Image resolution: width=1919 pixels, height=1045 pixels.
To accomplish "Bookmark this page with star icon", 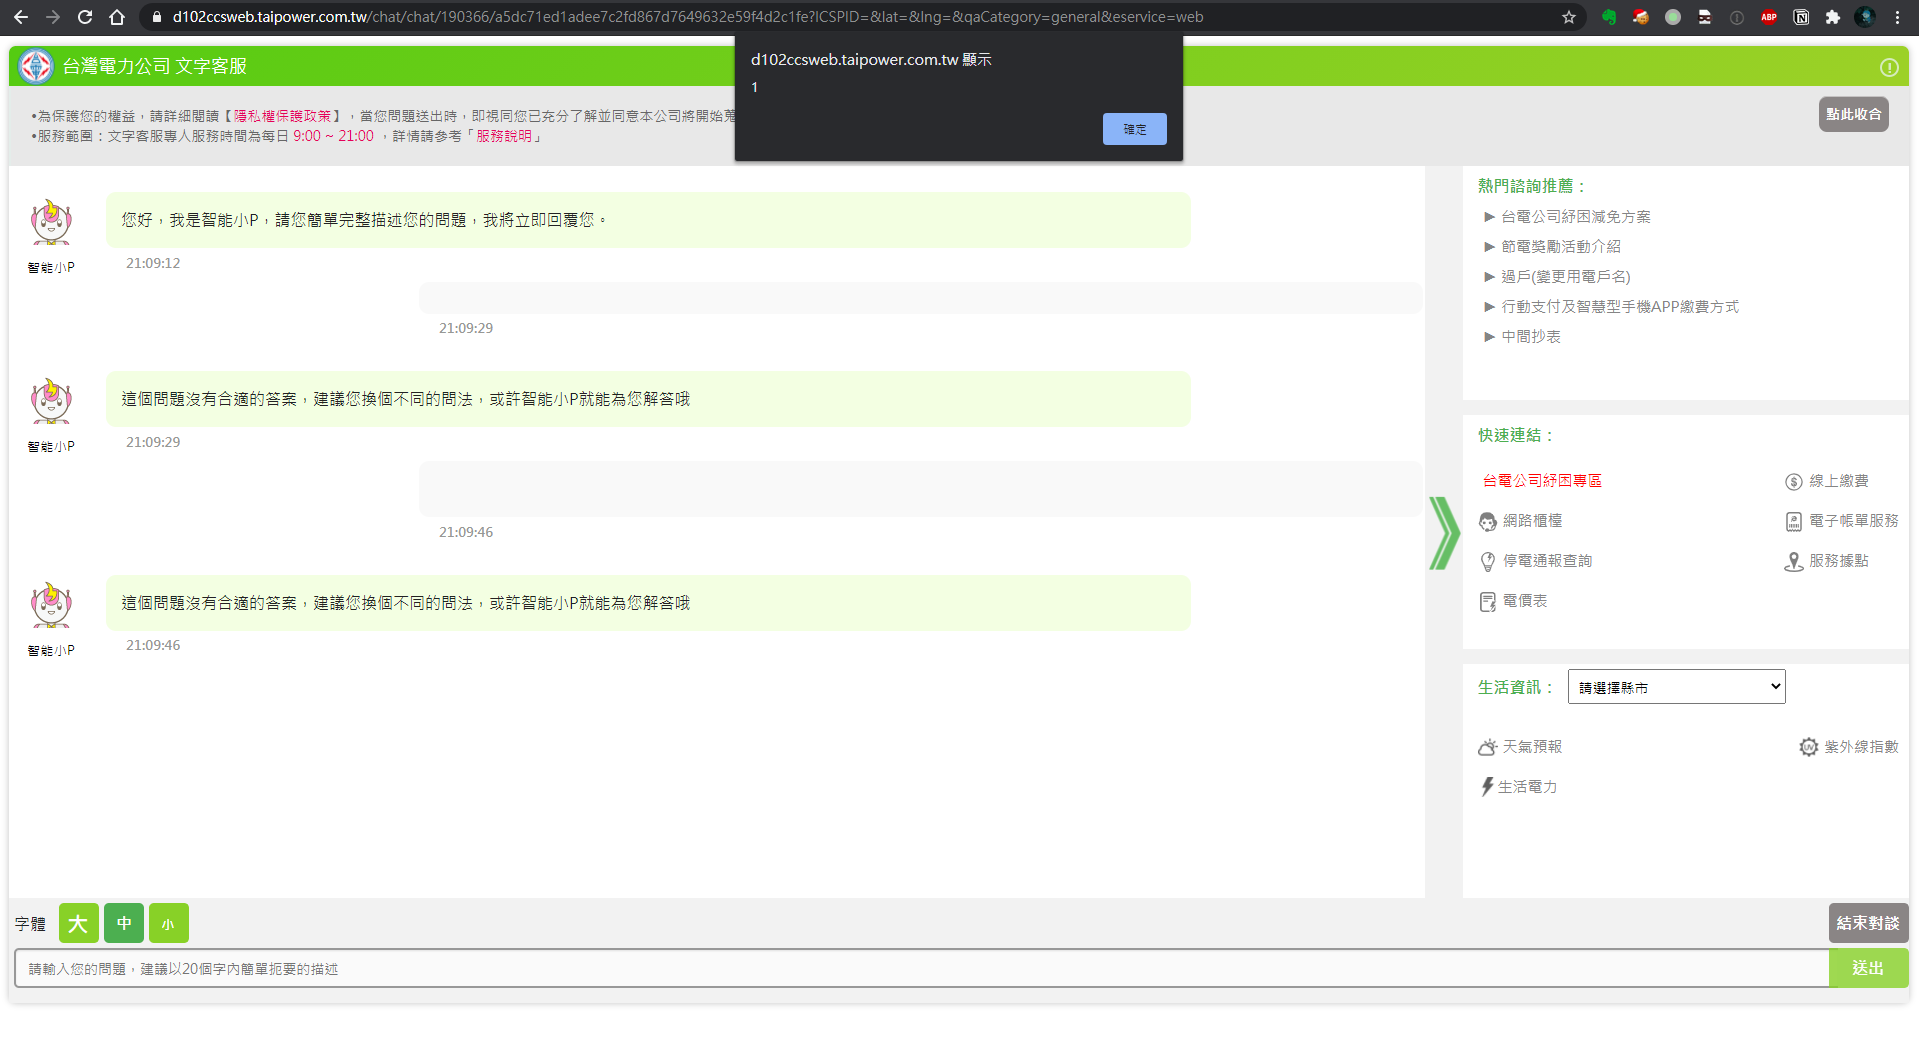I will pyautogui.click(x=1568, y=17).
